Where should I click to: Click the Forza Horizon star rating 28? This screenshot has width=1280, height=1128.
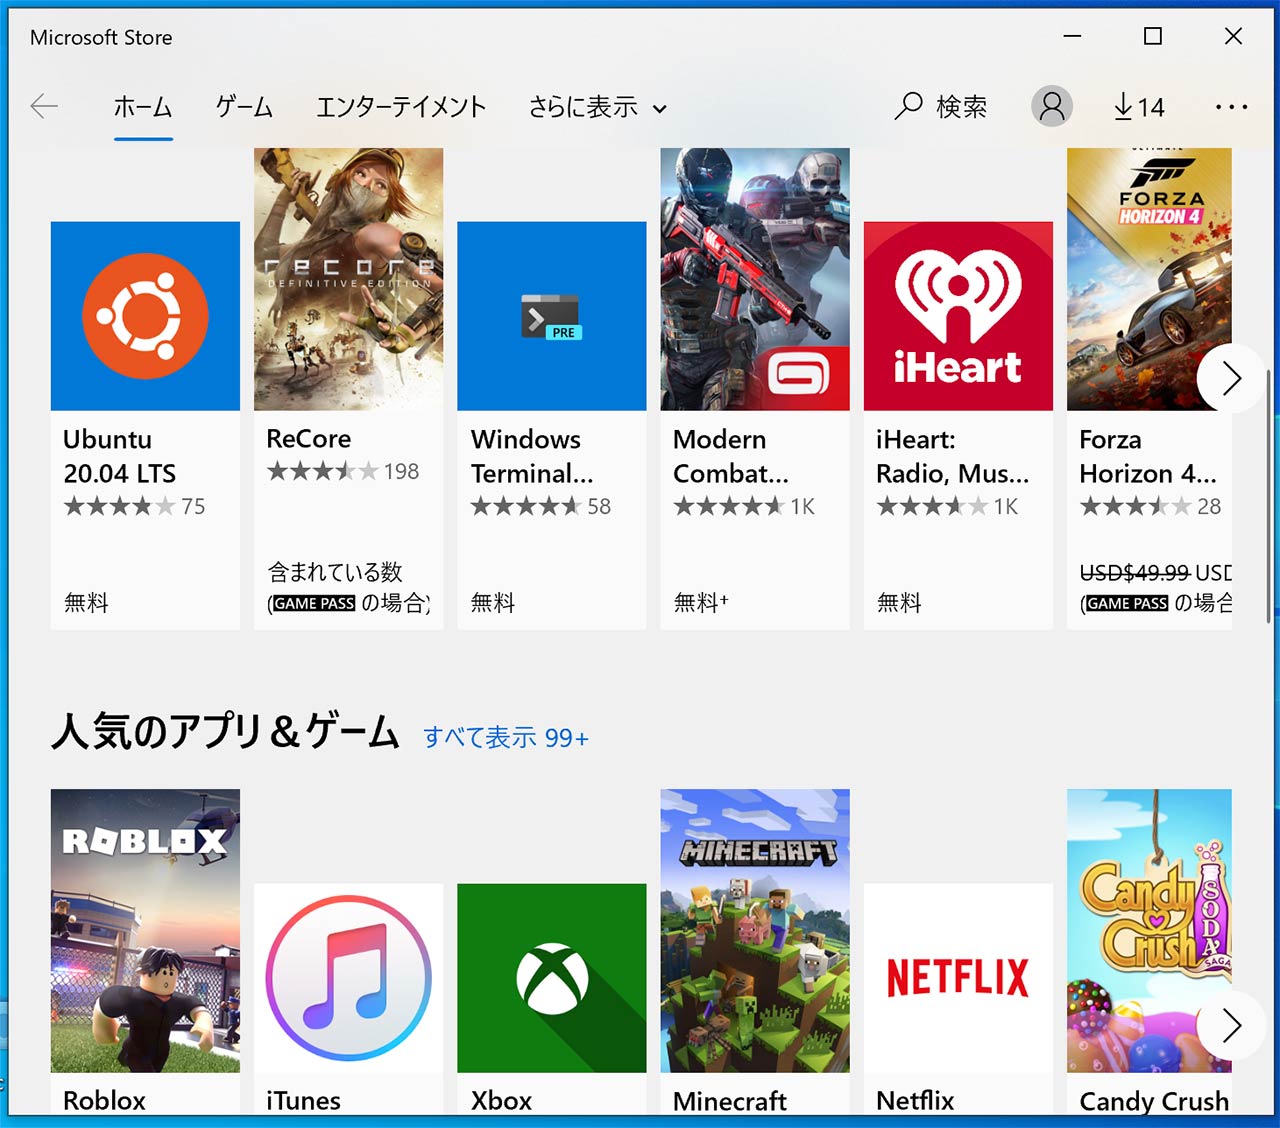(x=1150, y=506)
